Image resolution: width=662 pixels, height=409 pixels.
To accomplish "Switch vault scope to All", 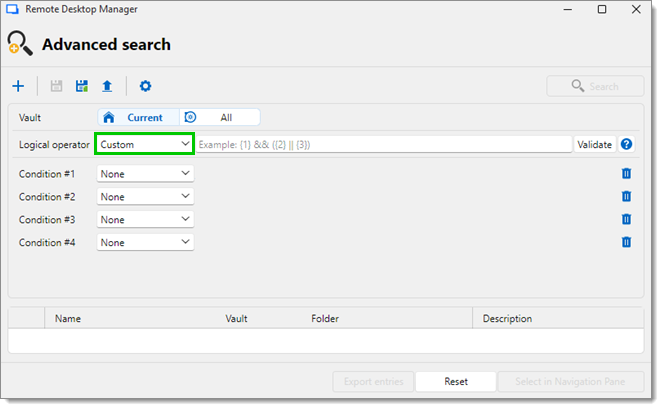I will [x=220, y=117].
